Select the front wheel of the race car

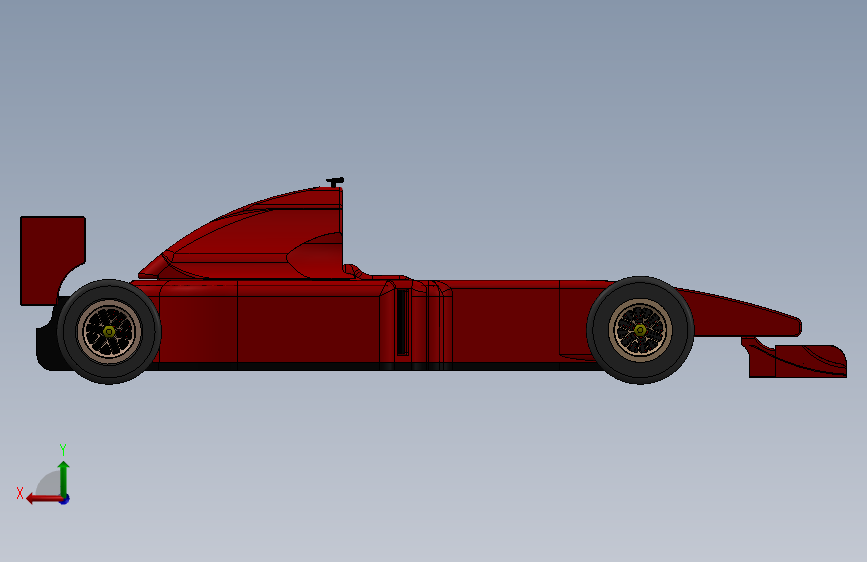(x=640, y=330)
